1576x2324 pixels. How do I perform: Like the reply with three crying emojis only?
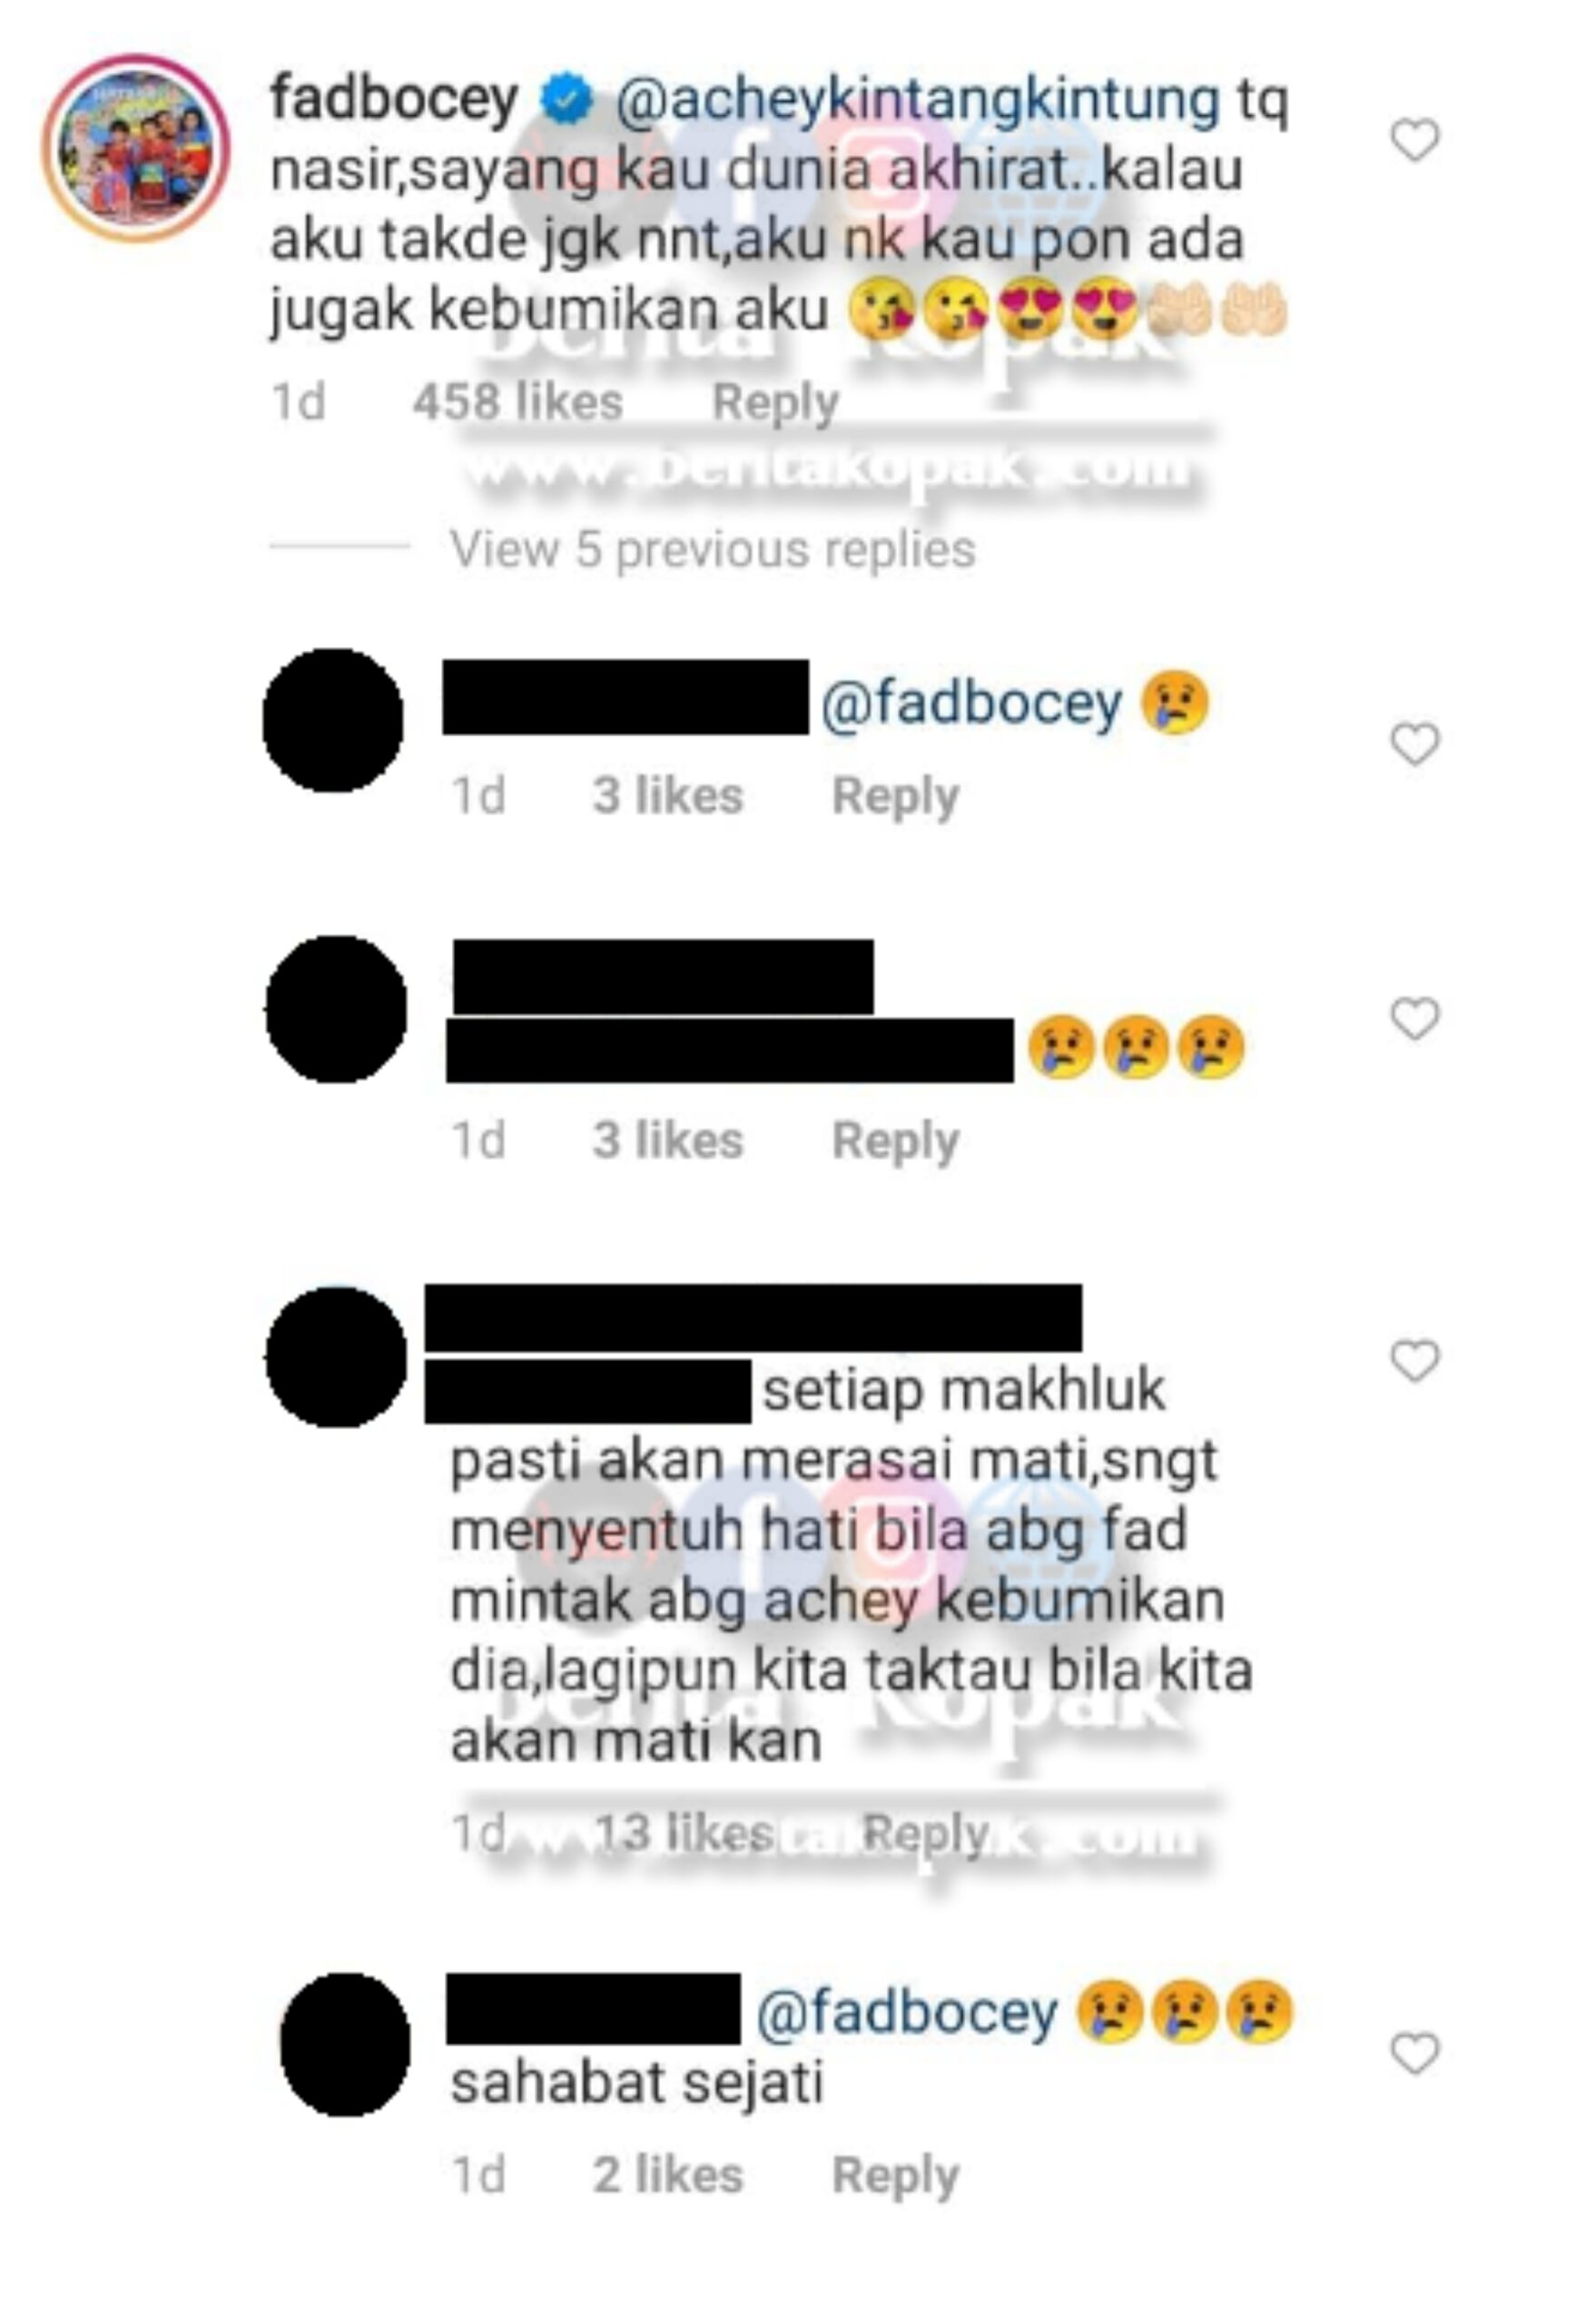click(1415, 1018)
